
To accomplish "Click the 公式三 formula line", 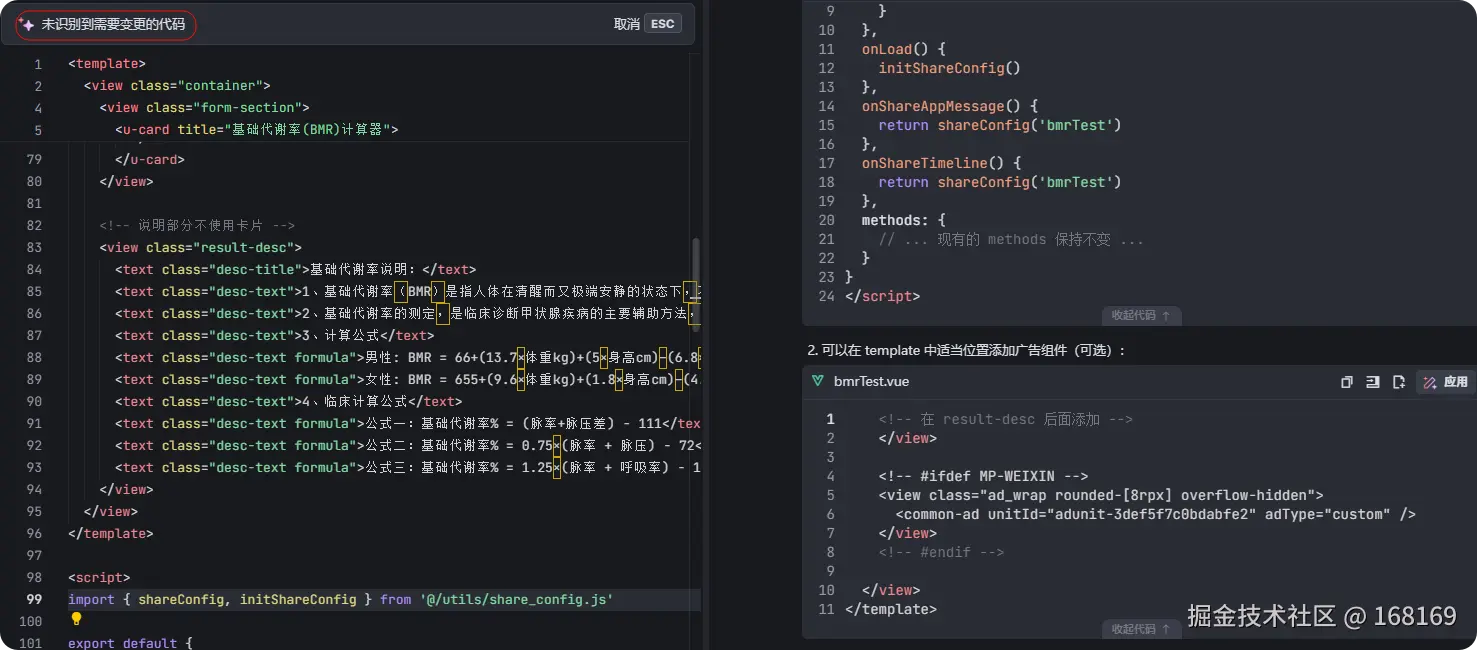I will tap(408, 468).
